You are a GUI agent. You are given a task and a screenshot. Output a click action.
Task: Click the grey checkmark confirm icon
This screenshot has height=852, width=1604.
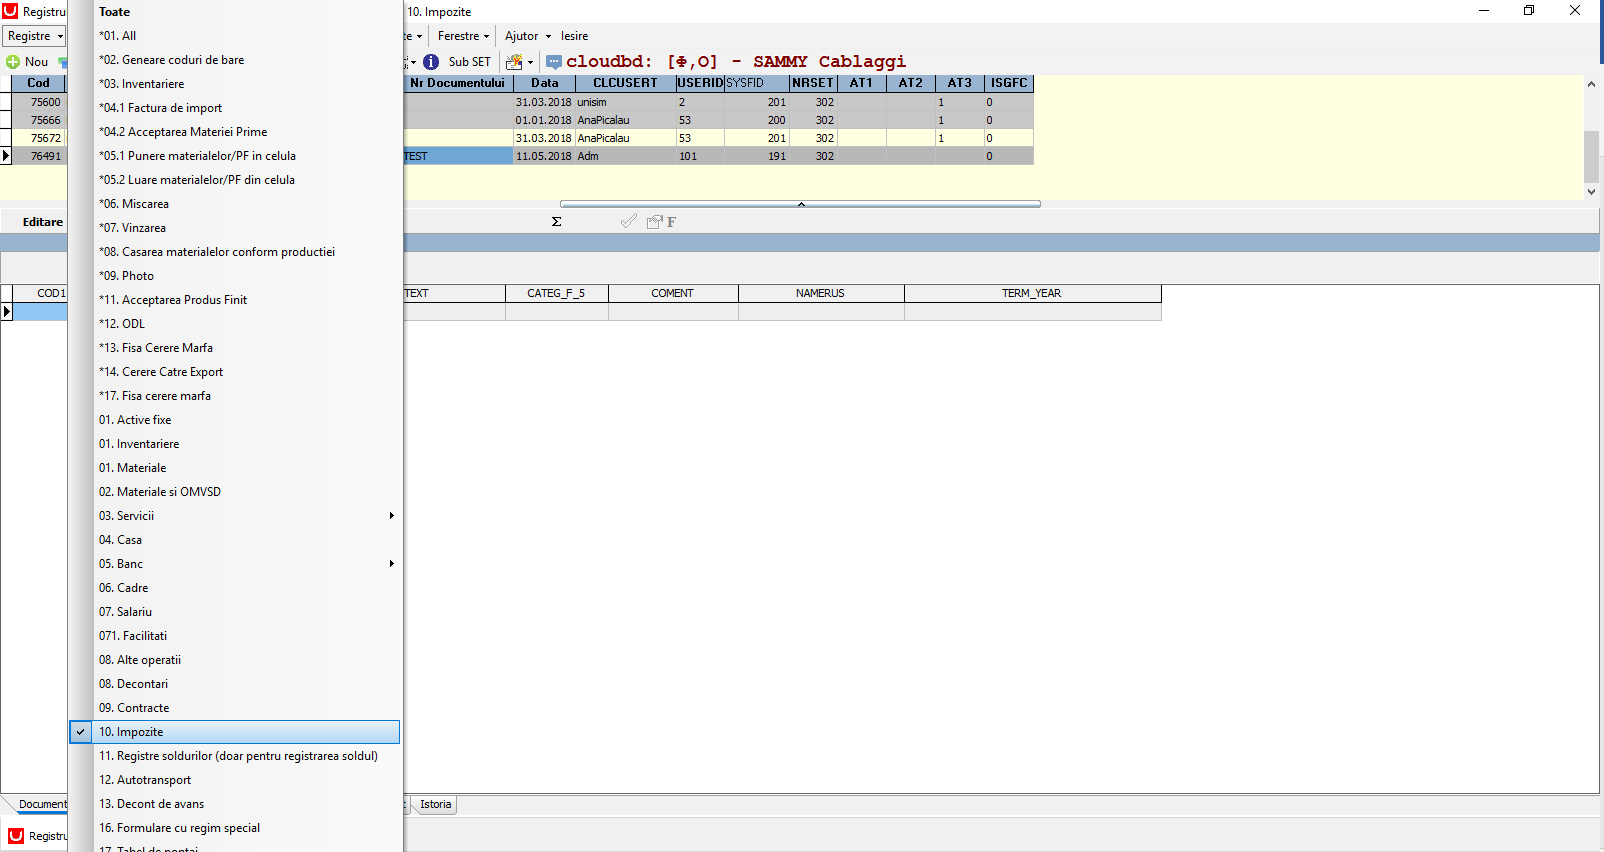628,221
